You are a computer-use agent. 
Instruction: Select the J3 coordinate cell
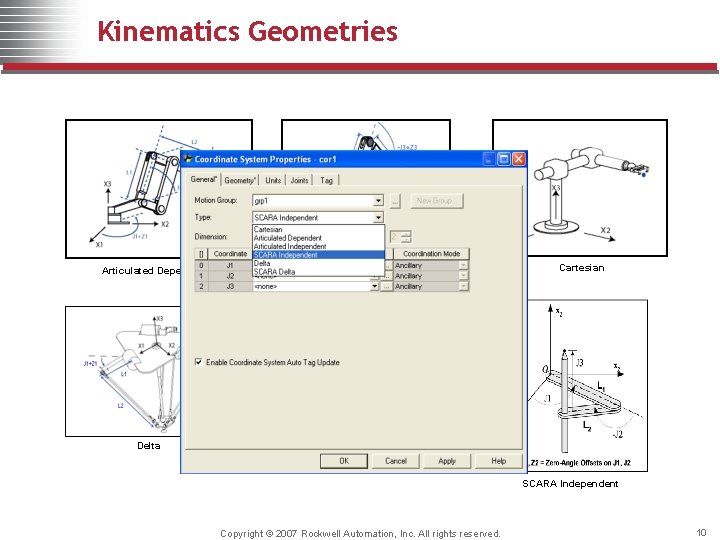(x=230, y=286)
